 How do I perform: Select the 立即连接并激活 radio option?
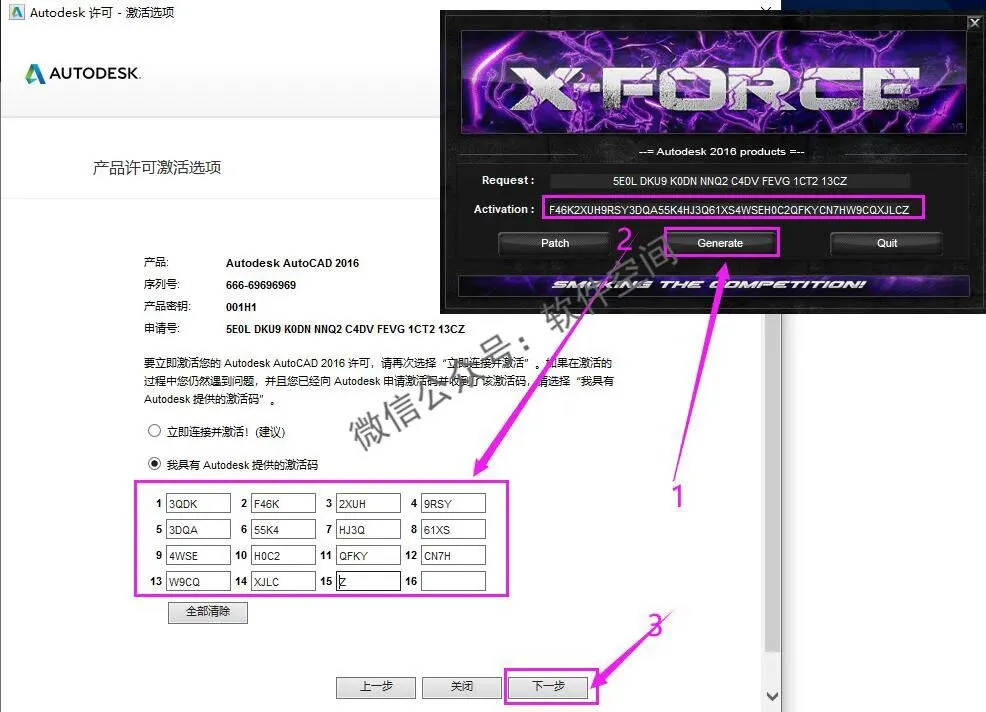(x=154, y=431)
